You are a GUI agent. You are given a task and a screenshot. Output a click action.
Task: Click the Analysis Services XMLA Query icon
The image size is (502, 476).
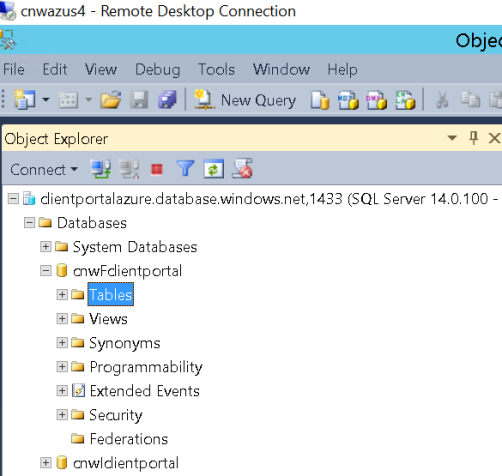point(405,100)
